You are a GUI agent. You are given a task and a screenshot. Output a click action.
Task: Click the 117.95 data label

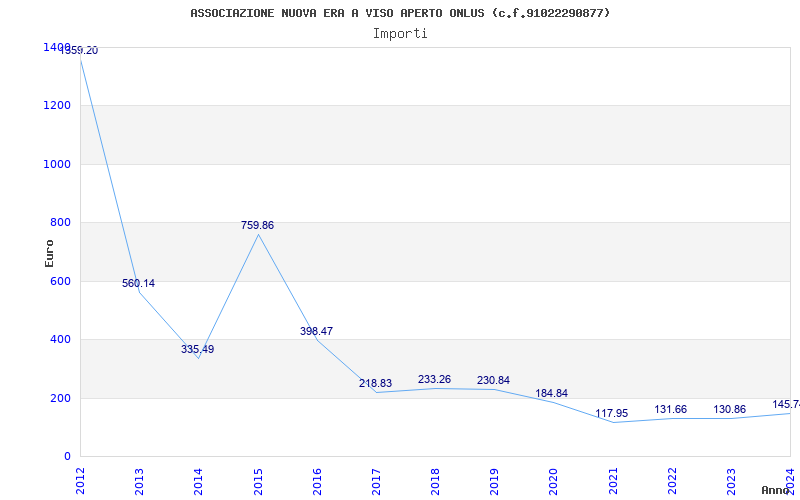point(612,413)
